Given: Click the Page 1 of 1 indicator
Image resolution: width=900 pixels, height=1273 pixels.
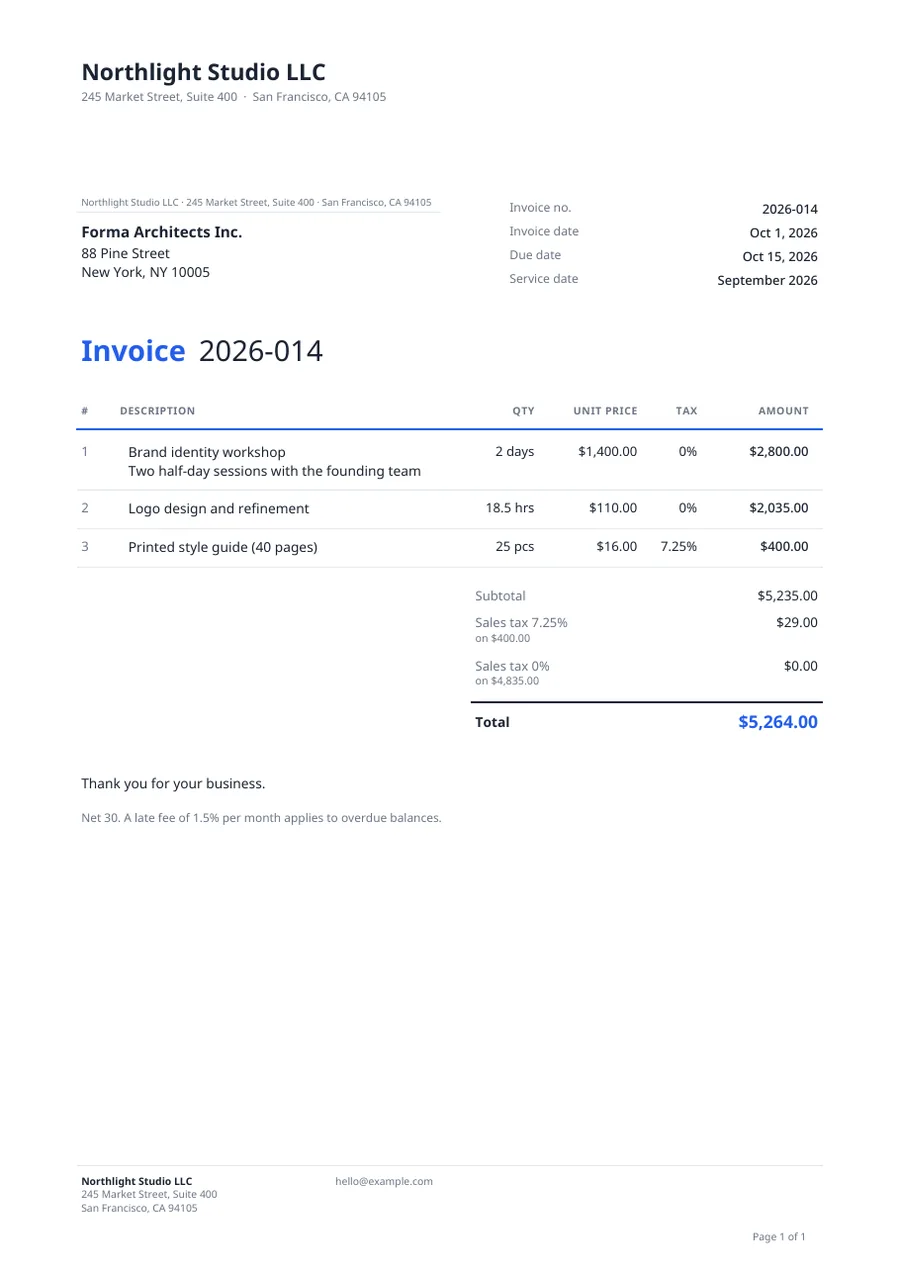Looking at the screenshot, I should (x=779, y=1237).
